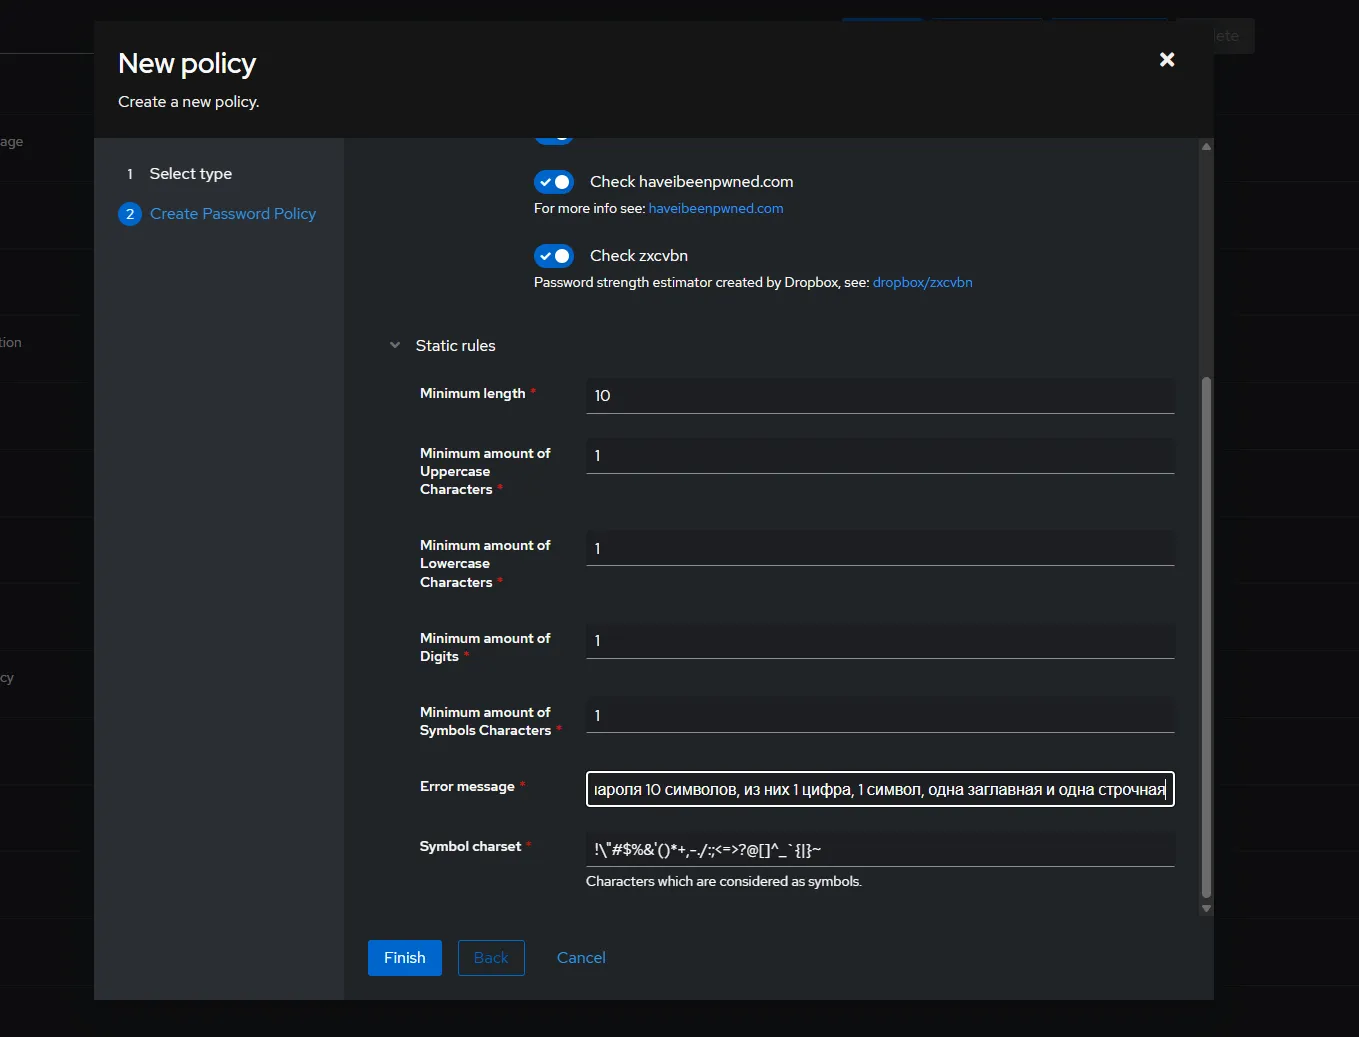Cancel the policy creation
The width and height of the screenshot is (1359, 1037).
tap(581, 958)
